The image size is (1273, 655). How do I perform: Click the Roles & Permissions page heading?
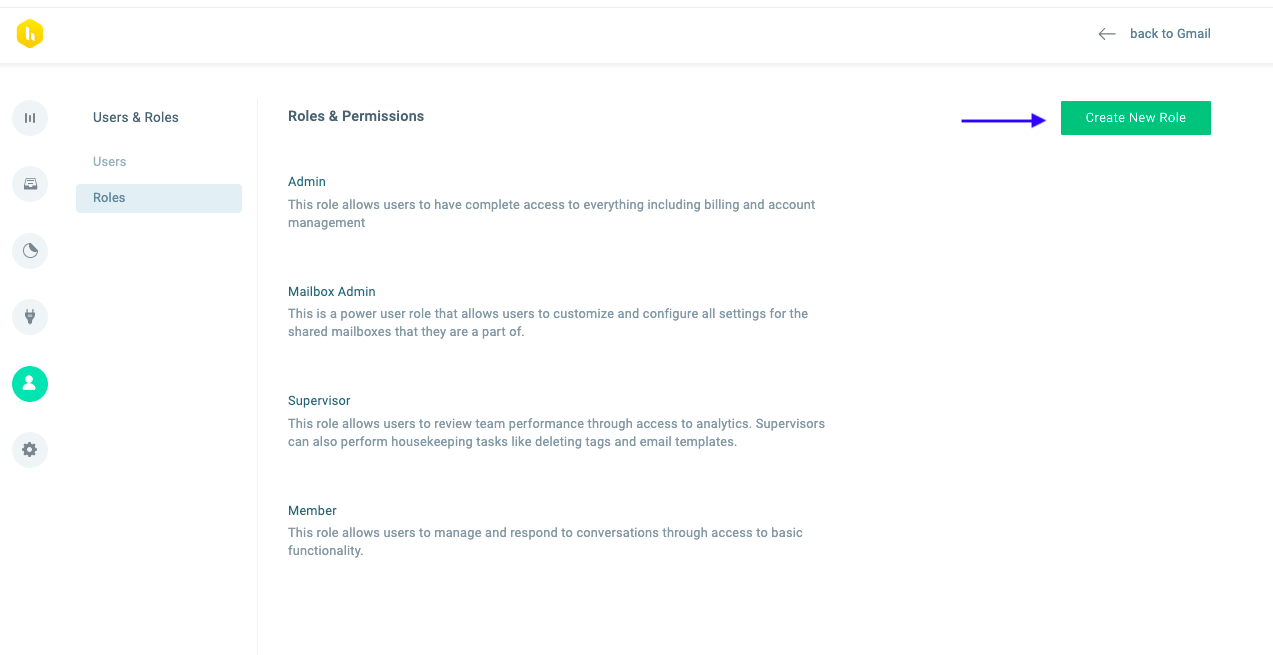tap(356, 117)
